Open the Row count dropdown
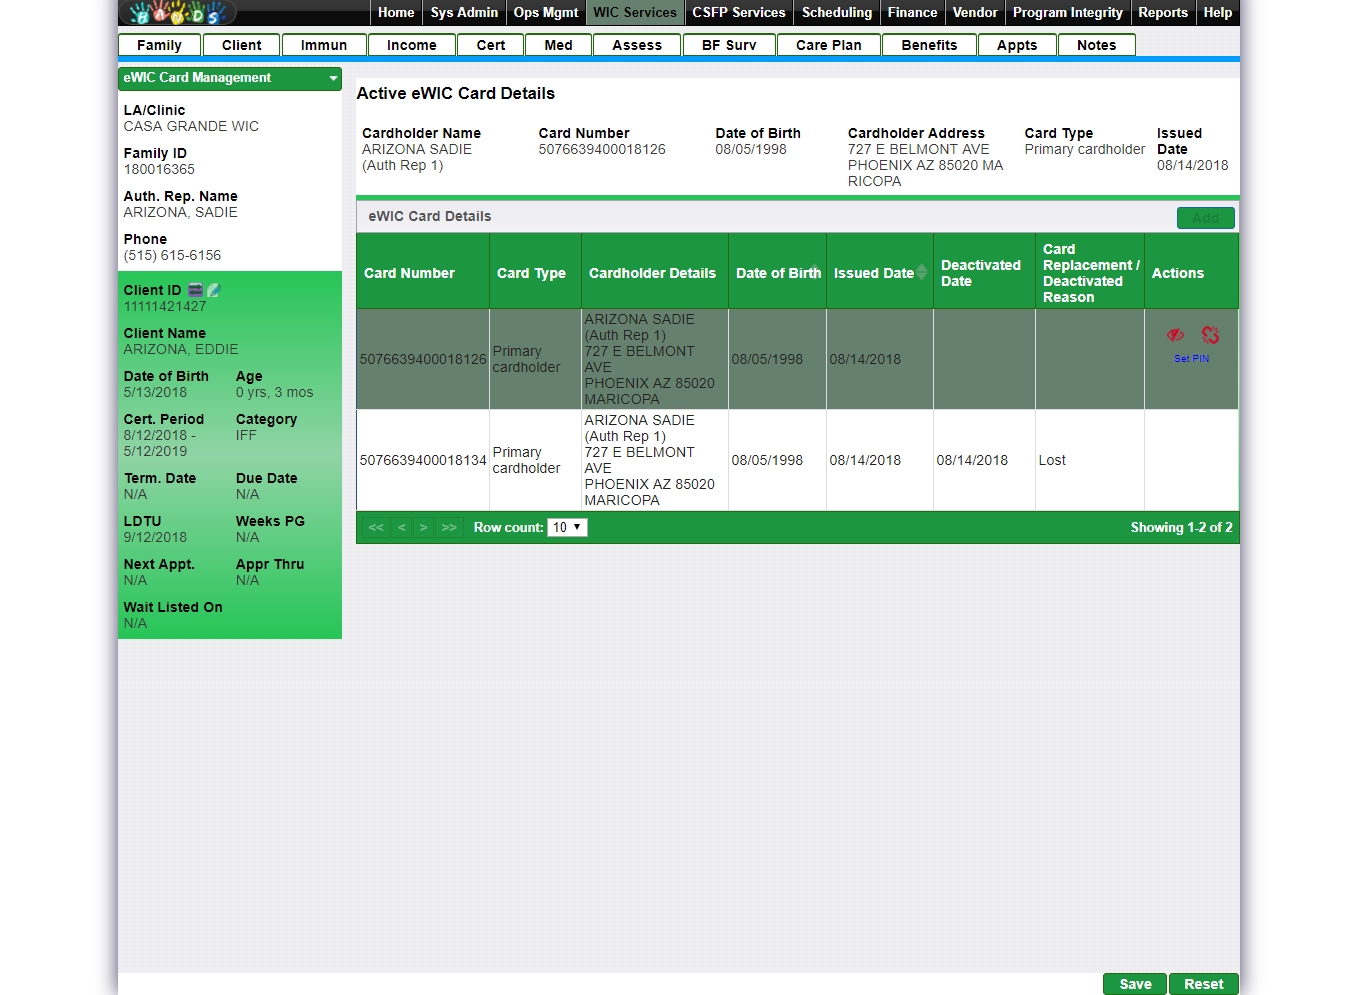1356x995 pixels. point(567,527)
